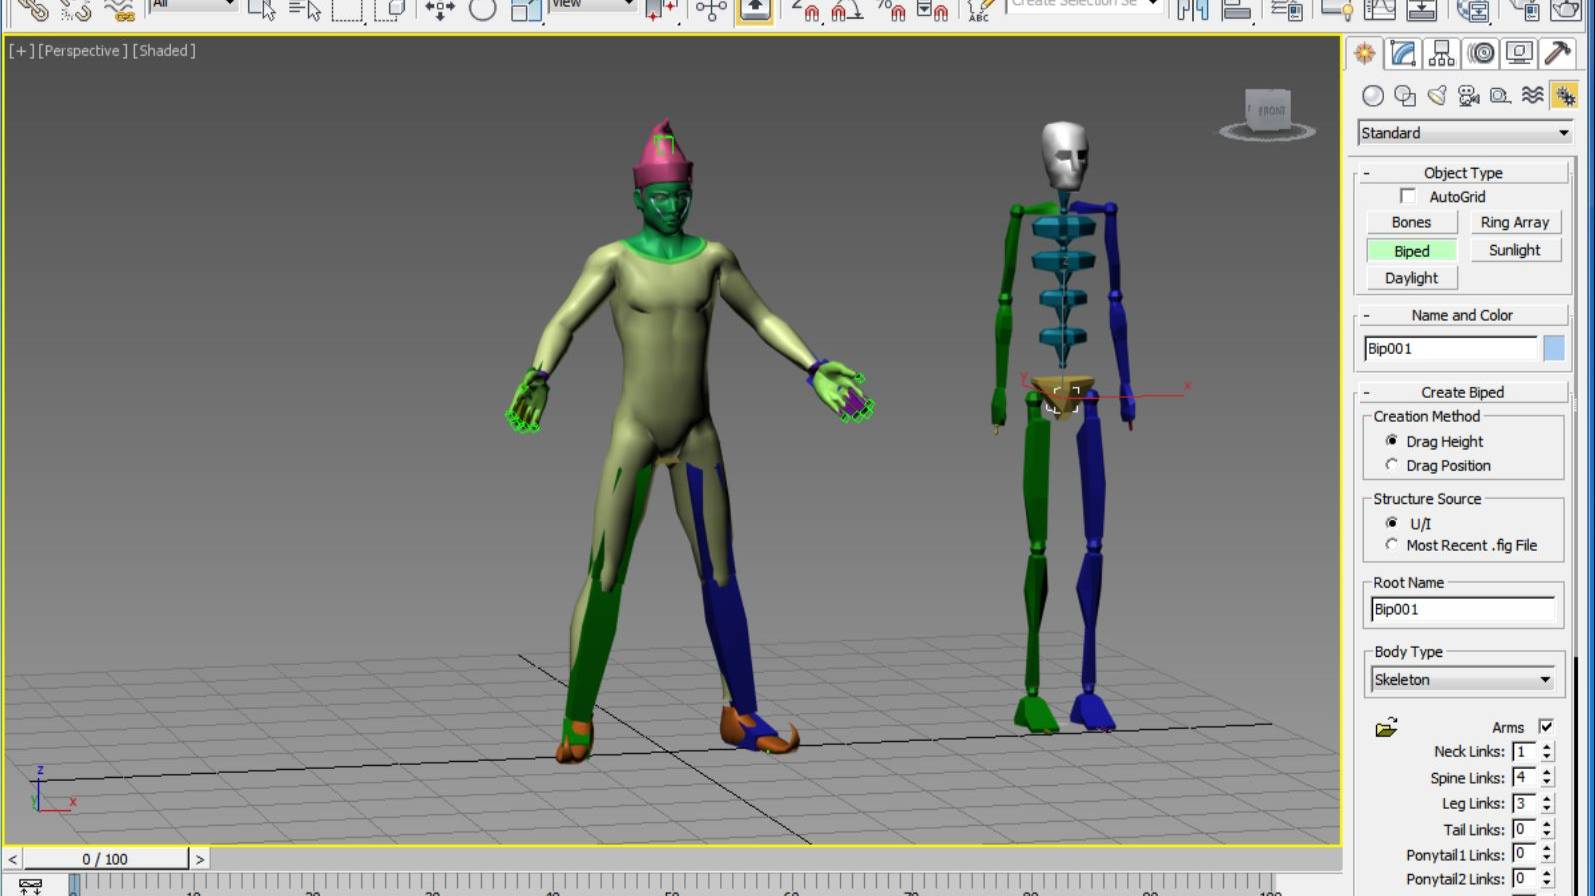1595x896 pixels.
Task: Enable the AutoGrid checkbox
Action: [x=1408, y=197]
